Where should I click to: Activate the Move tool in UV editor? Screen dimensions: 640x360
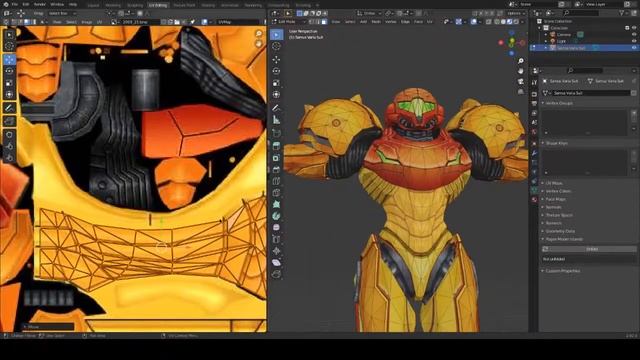click(x=9, y=59)
